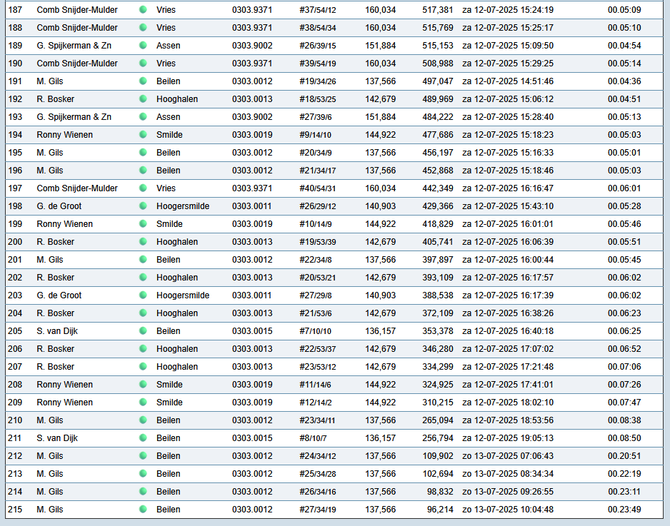670x526 pixels.
Task: Click the green status dot in row 199
Action: (143, 223)
